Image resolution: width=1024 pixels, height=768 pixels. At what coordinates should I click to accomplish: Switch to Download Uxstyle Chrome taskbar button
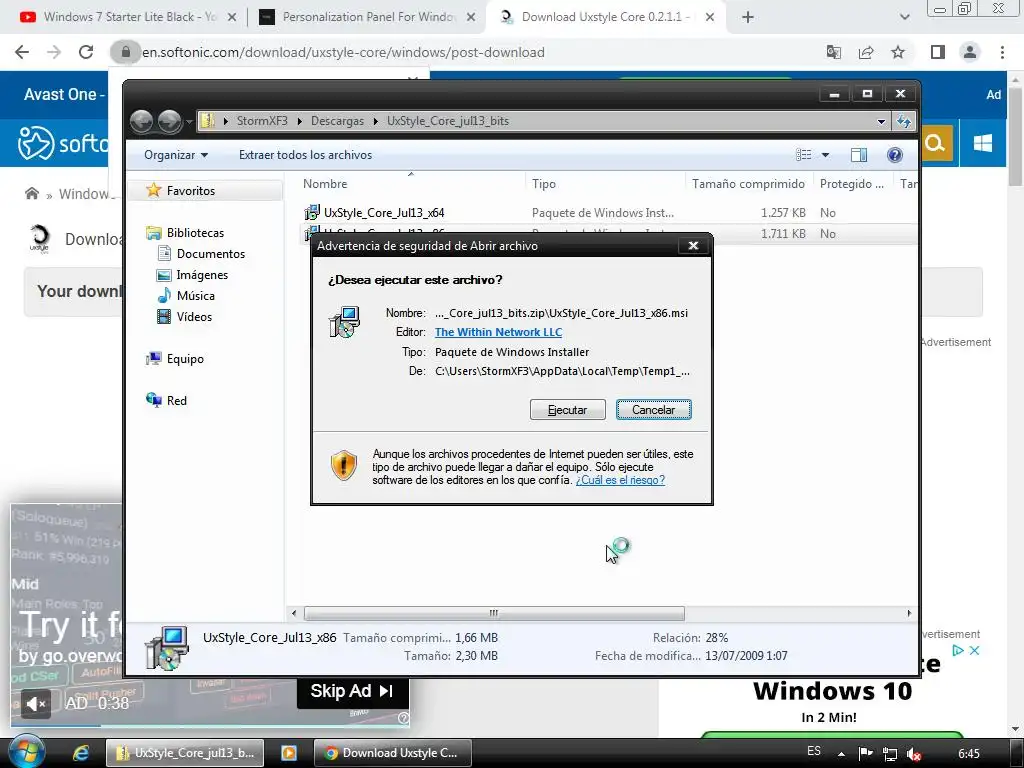tap(391, 753)
